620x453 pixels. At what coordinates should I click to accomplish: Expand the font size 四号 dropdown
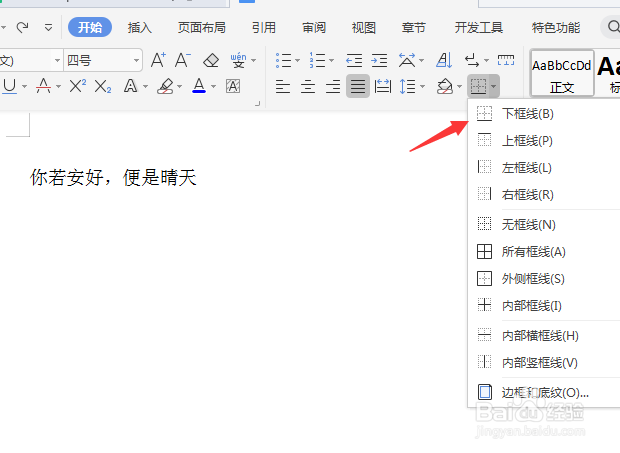click(136, 60)
